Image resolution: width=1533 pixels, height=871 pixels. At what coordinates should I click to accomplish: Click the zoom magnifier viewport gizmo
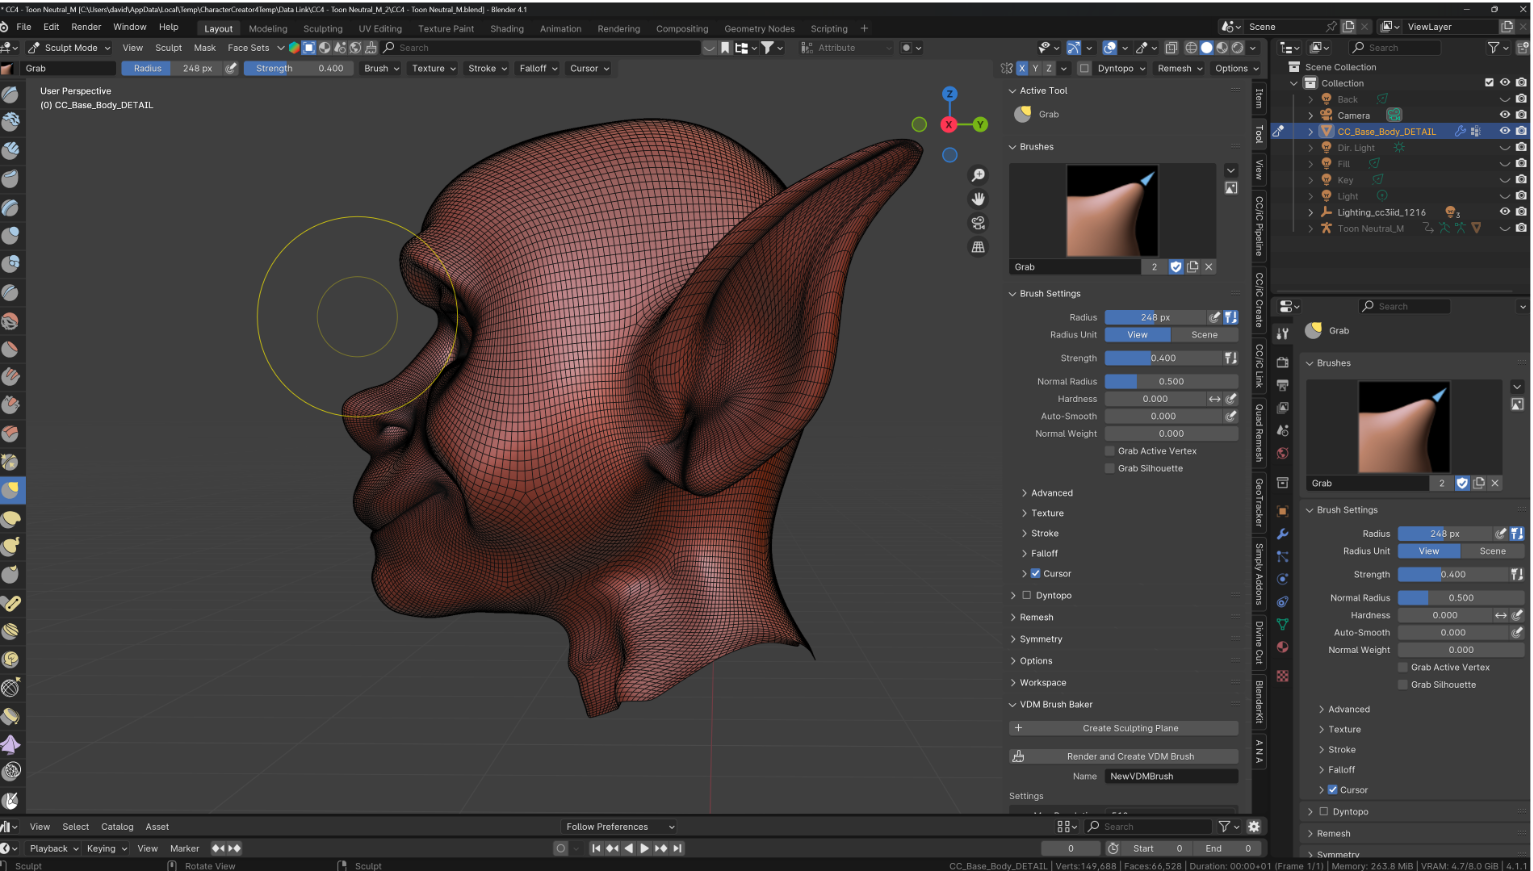(978, 175)
